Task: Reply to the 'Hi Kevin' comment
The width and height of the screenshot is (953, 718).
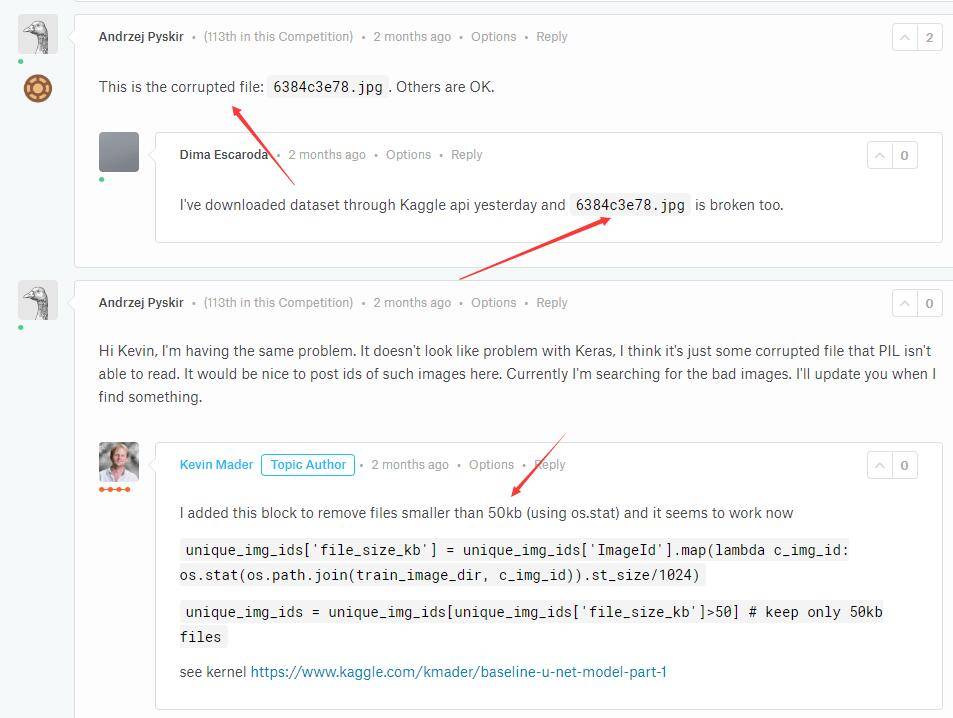Action: (551, 303)
